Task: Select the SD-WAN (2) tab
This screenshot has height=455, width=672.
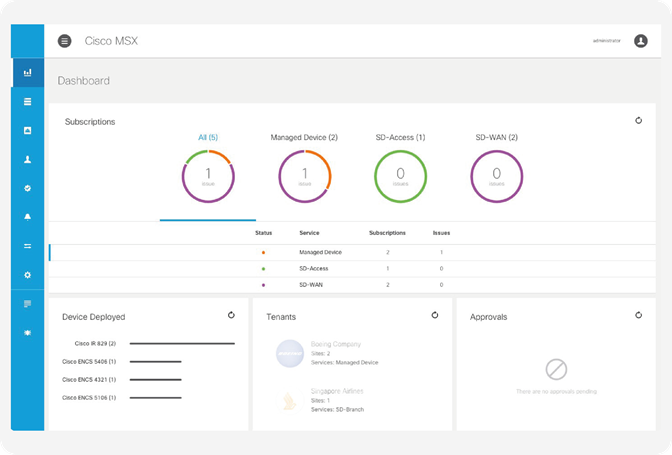Action: point(497,138)
